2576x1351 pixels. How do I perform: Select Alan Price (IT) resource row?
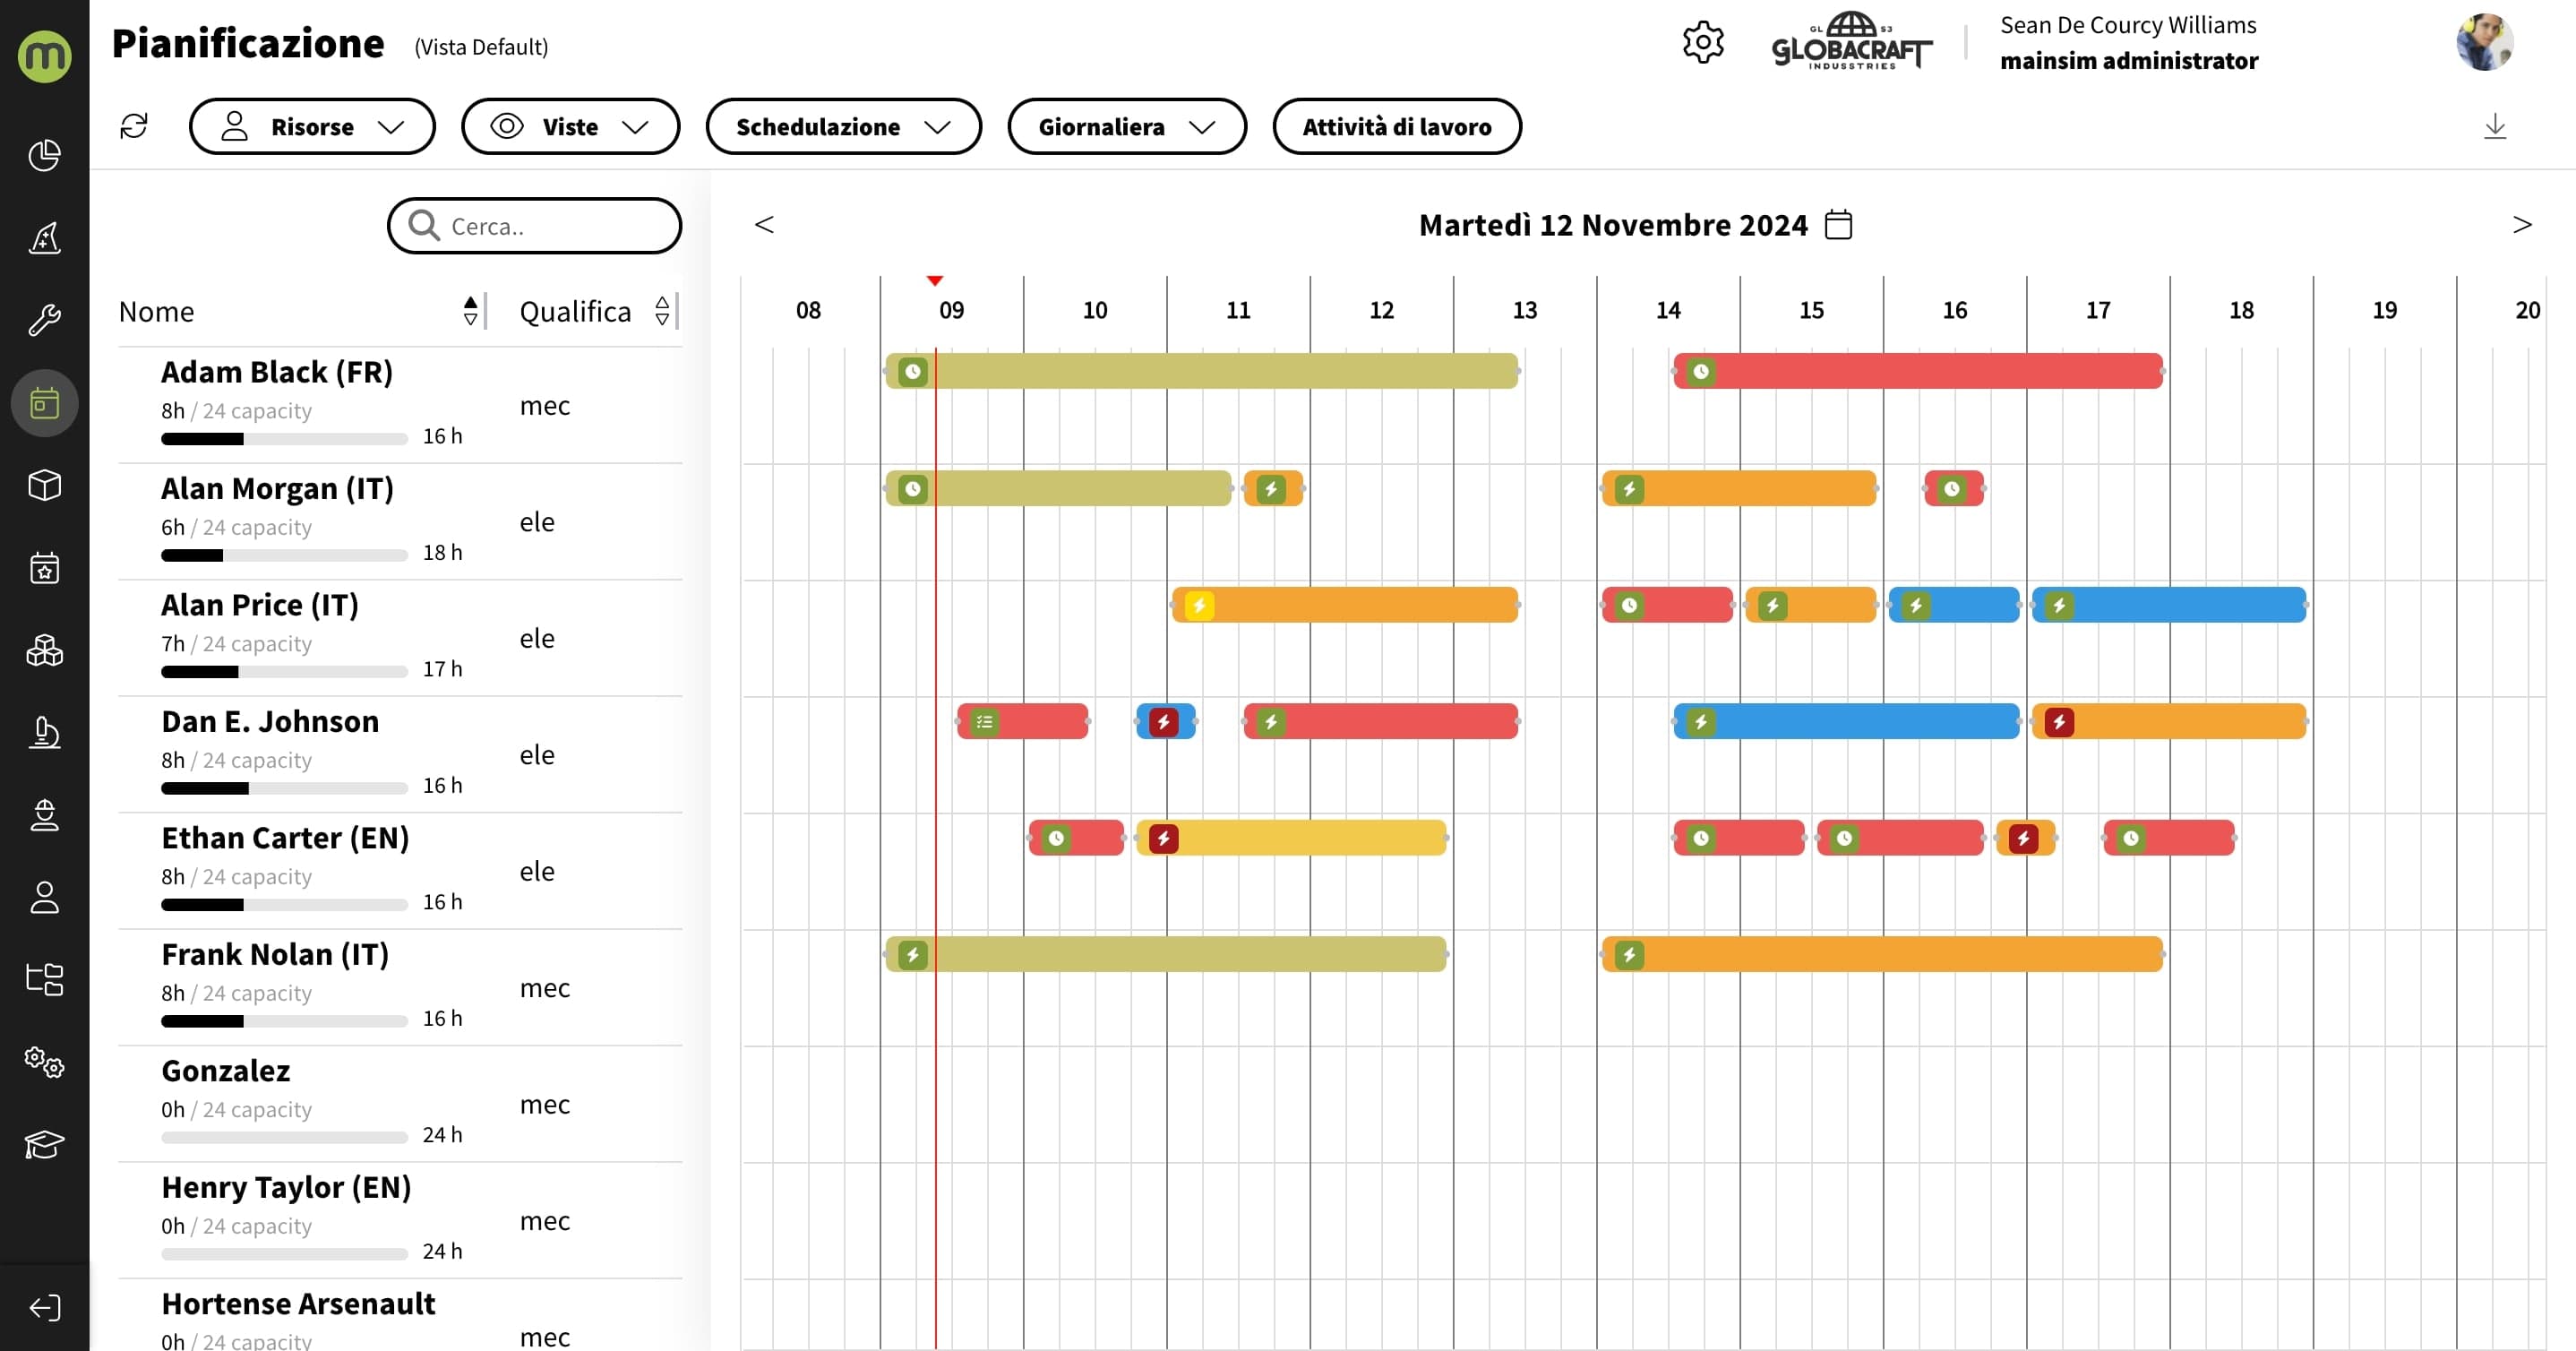pyautogui.click(x=400, y=638)
